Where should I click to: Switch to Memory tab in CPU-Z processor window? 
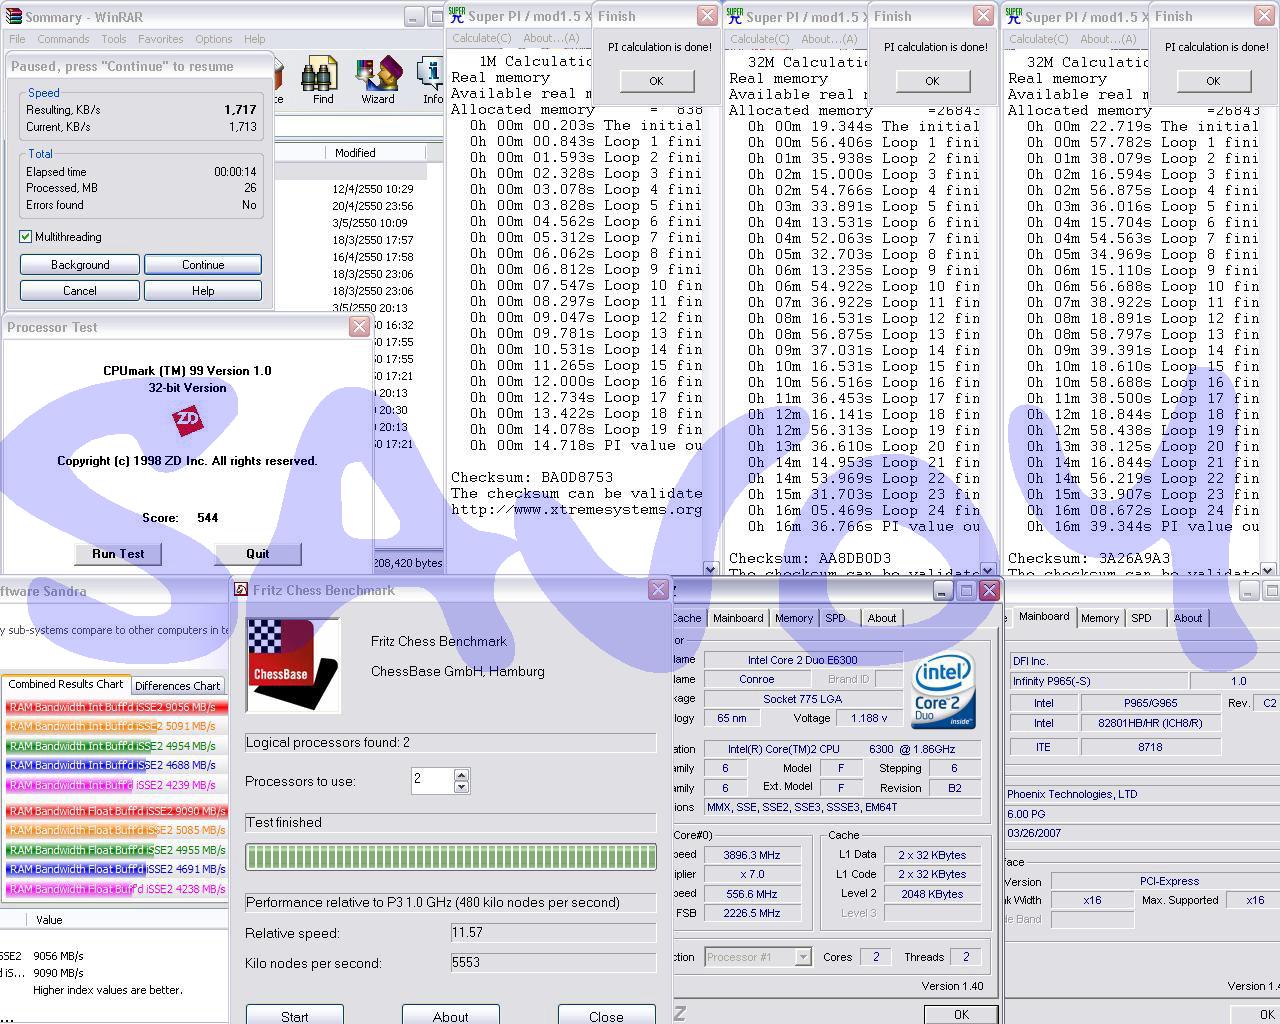(794, 618)
